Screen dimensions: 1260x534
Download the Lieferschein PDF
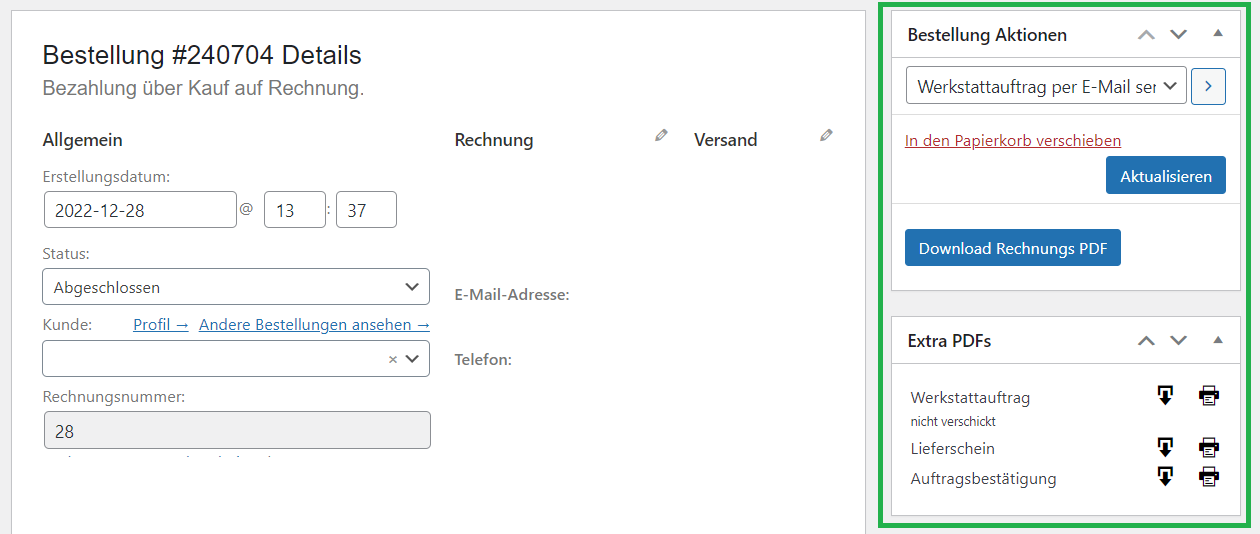pyautogui.click(x=1165, y=447)
